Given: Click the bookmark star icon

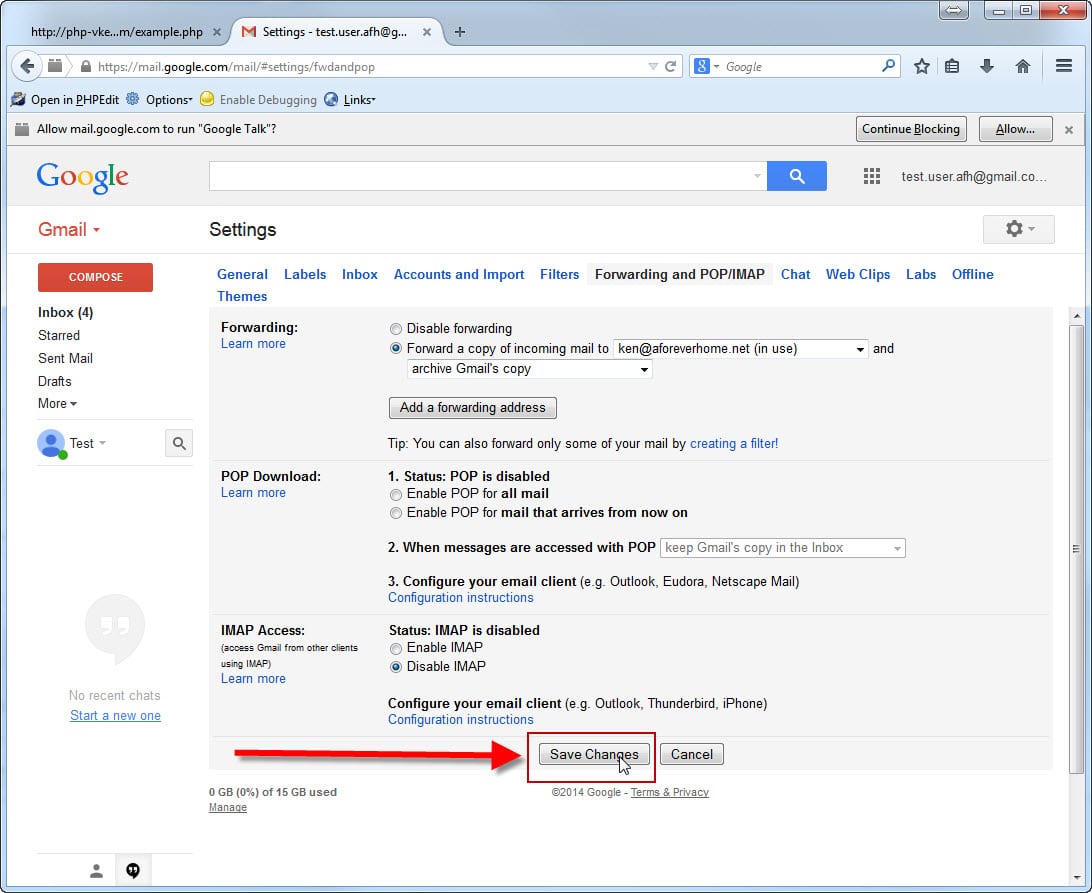Looking at the screenshot, I should pos(921,66).
